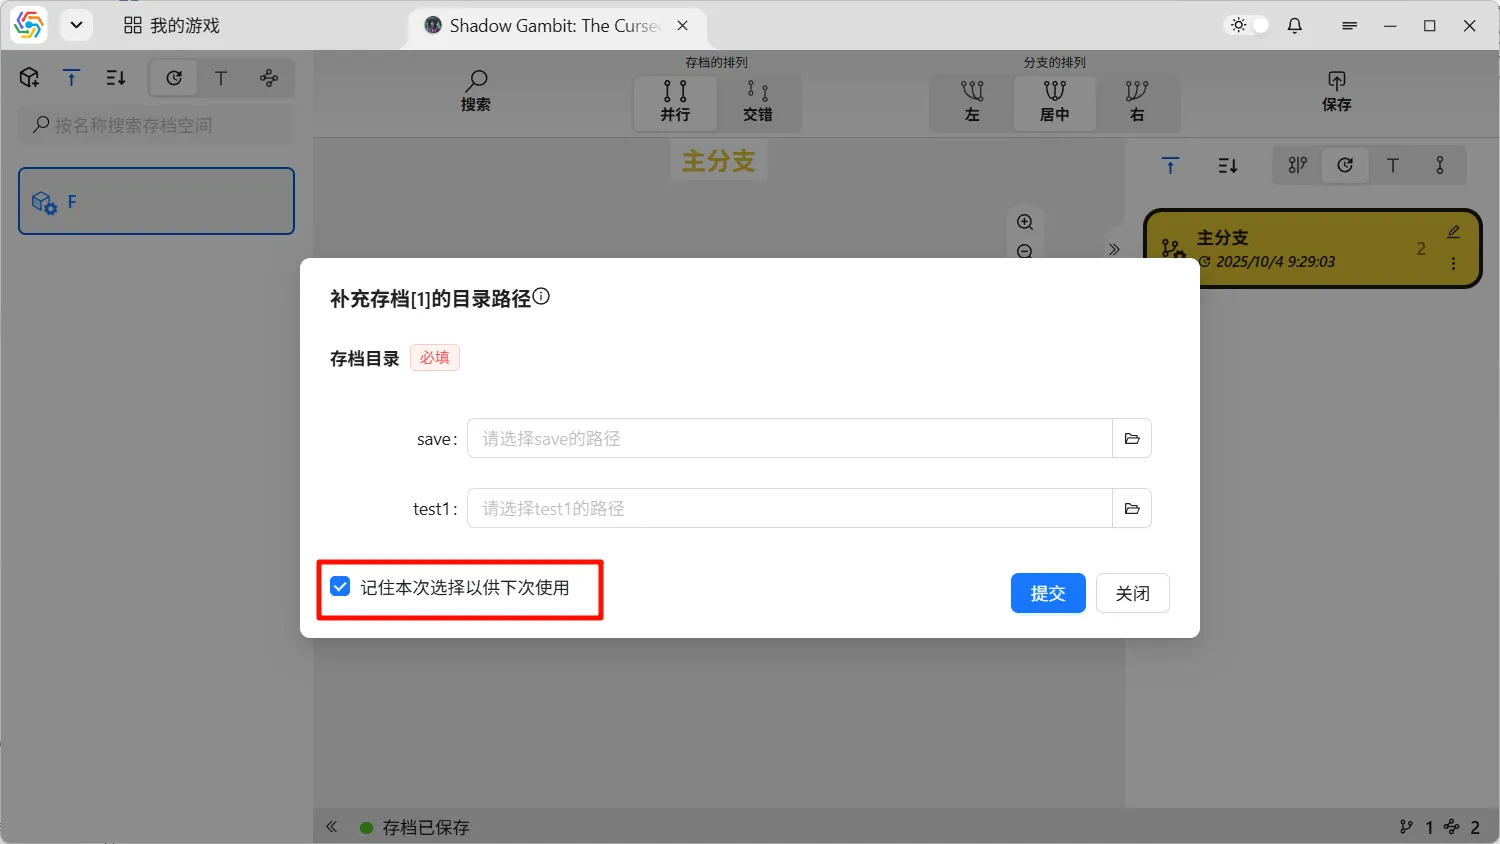Image resolution: width=1500 pixels, height=844 pixels.
Task: Open the three-line menu in title bar
Action: 1349,26
